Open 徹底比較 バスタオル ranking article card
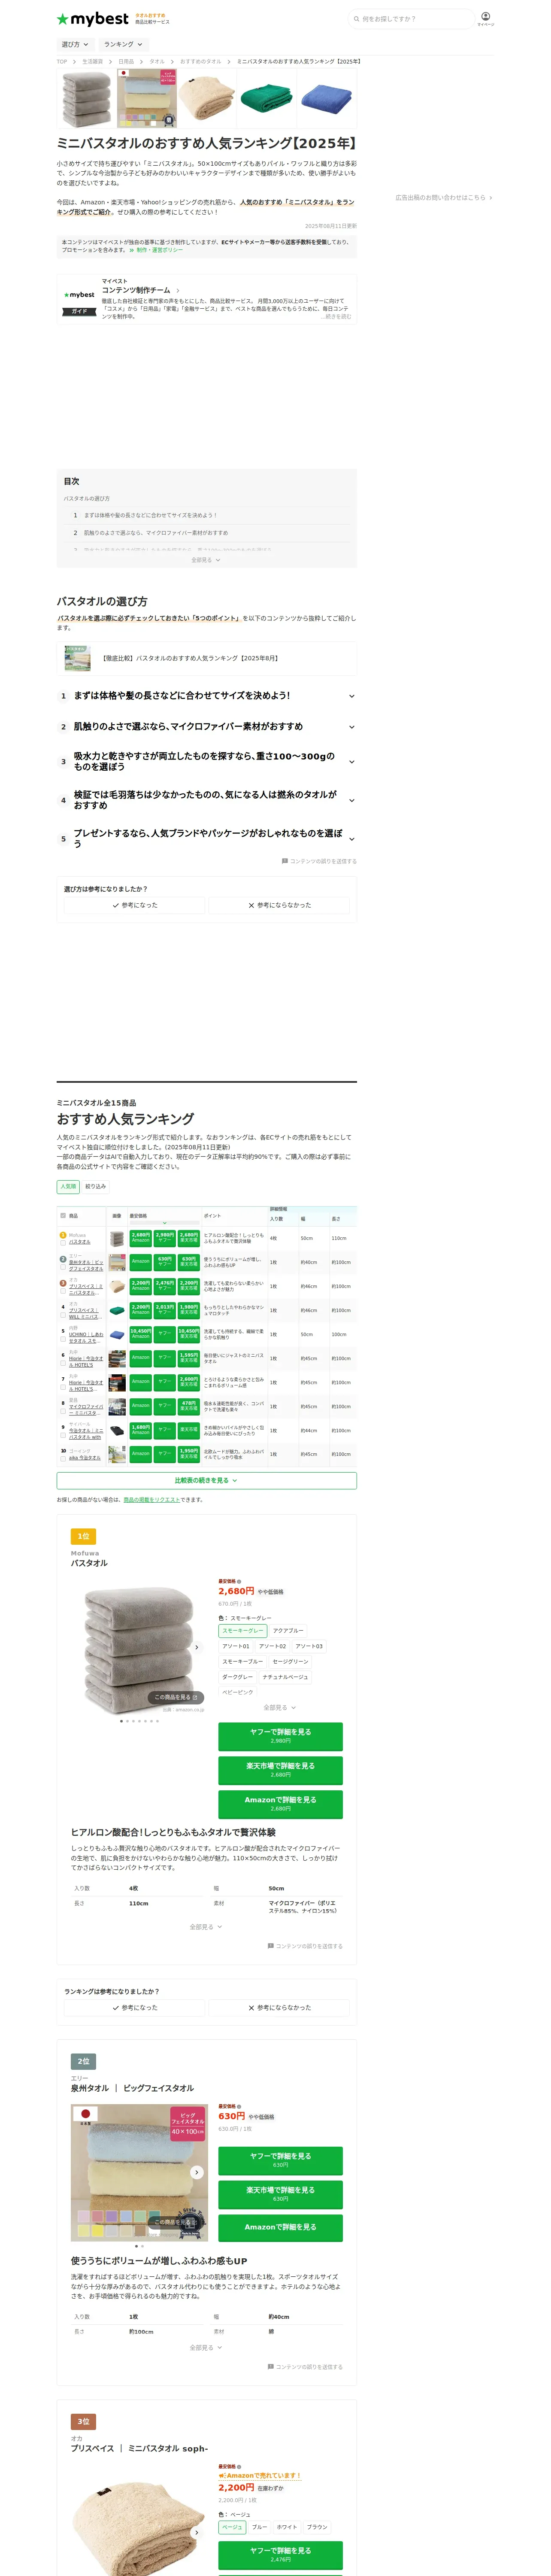This screenshot has height=2576, width=551. coord(206,658)
